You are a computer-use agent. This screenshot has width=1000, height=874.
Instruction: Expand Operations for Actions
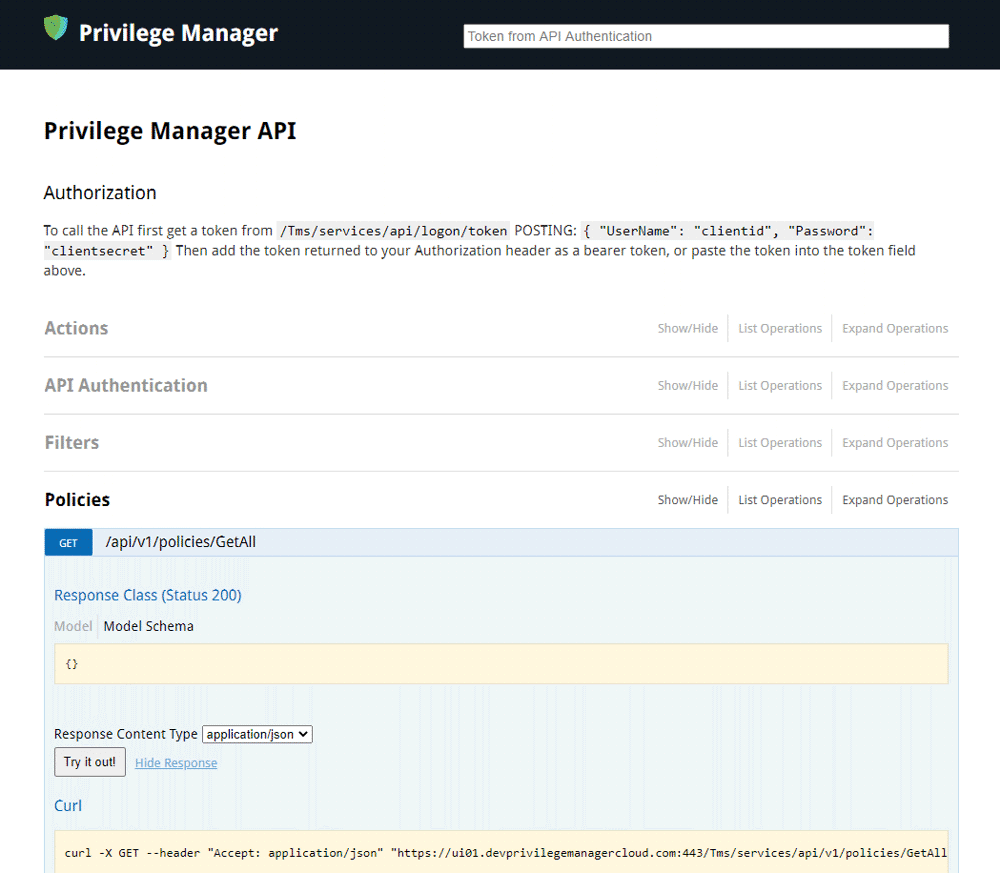click(x=894, y=328)
